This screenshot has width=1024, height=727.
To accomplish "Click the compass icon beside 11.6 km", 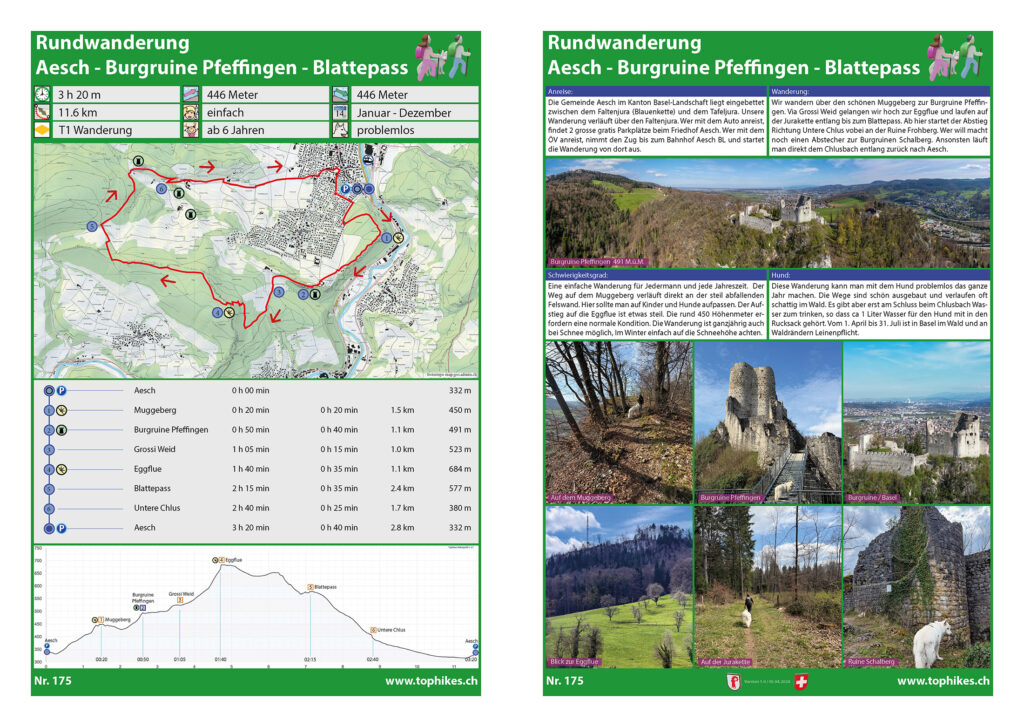I will point(40,114).
